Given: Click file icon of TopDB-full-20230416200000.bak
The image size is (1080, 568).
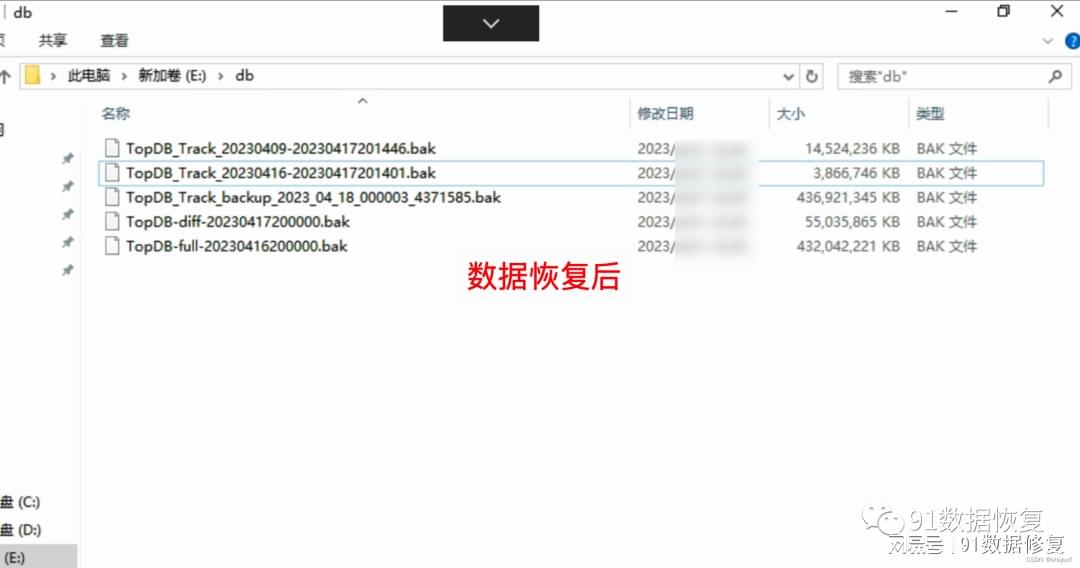Looking at the screenshot, I should tap(112, 246).
